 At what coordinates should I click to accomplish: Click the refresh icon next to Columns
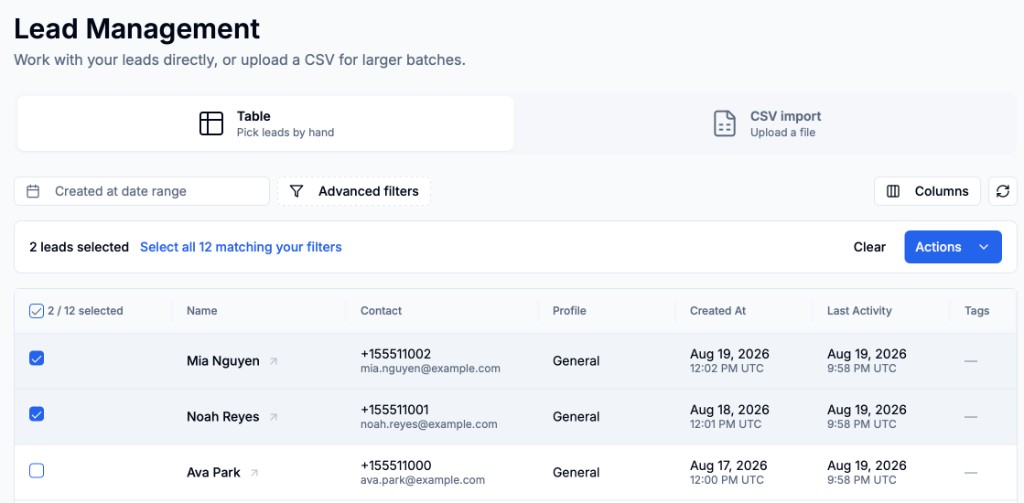[x=1002, y=191]
